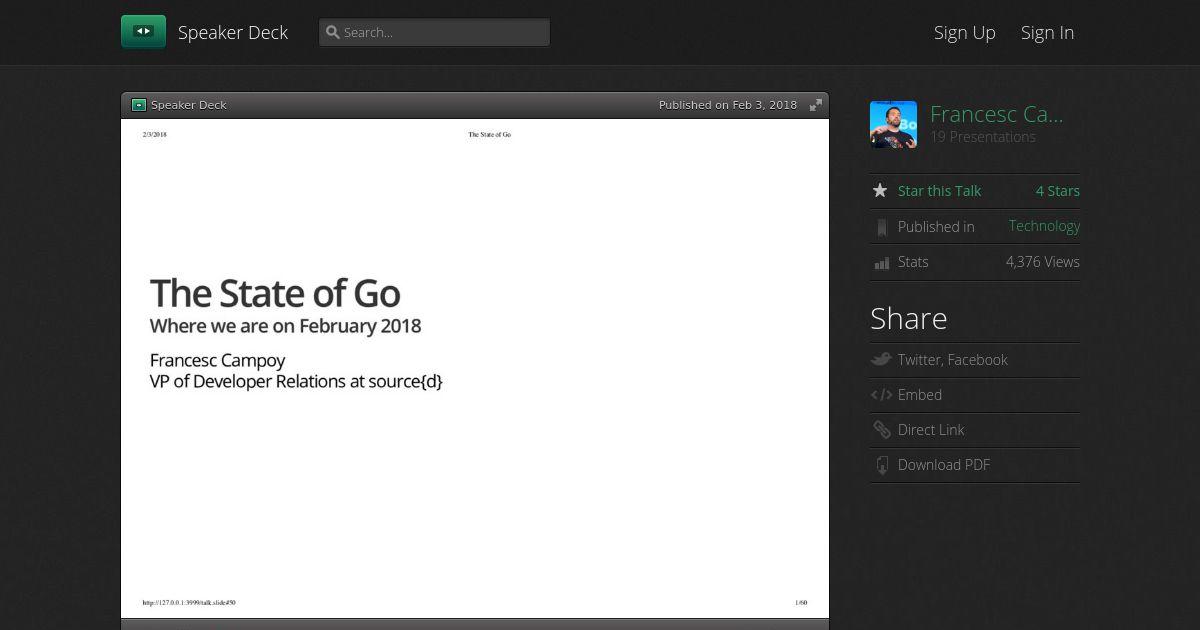The height and width of the screenshot is (630, 1200).
Task: Click the 4 Stars count
Action: (1058, 191)
